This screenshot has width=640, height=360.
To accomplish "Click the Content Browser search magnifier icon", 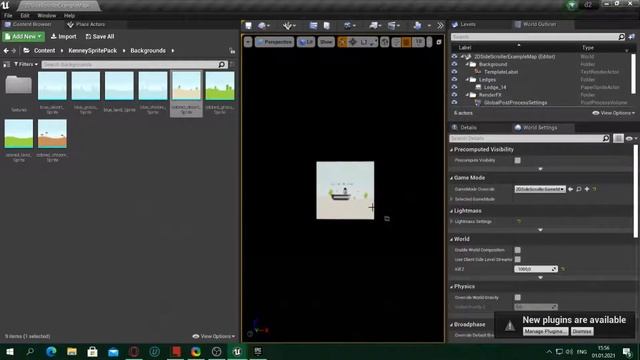I will [222, 64].
